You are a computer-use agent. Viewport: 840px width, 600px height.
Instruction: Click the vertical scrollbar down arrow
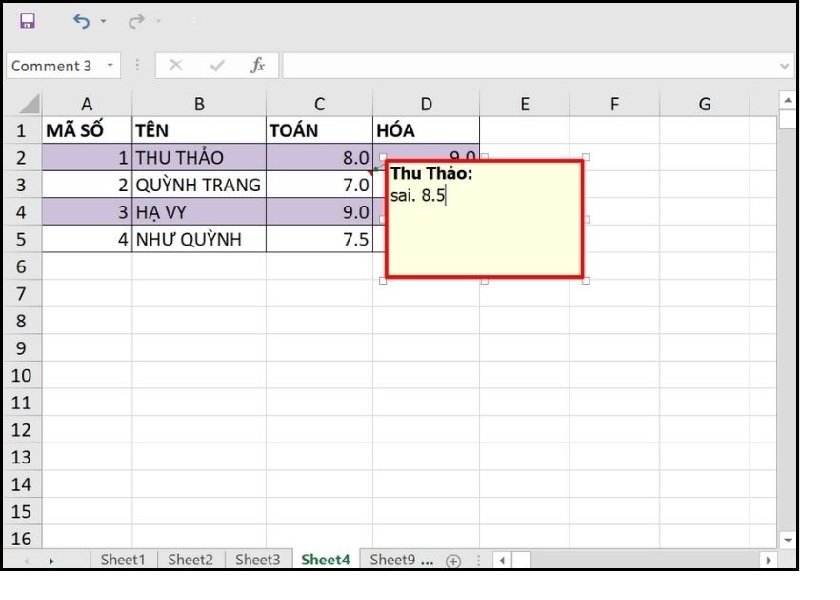point(786,540)
